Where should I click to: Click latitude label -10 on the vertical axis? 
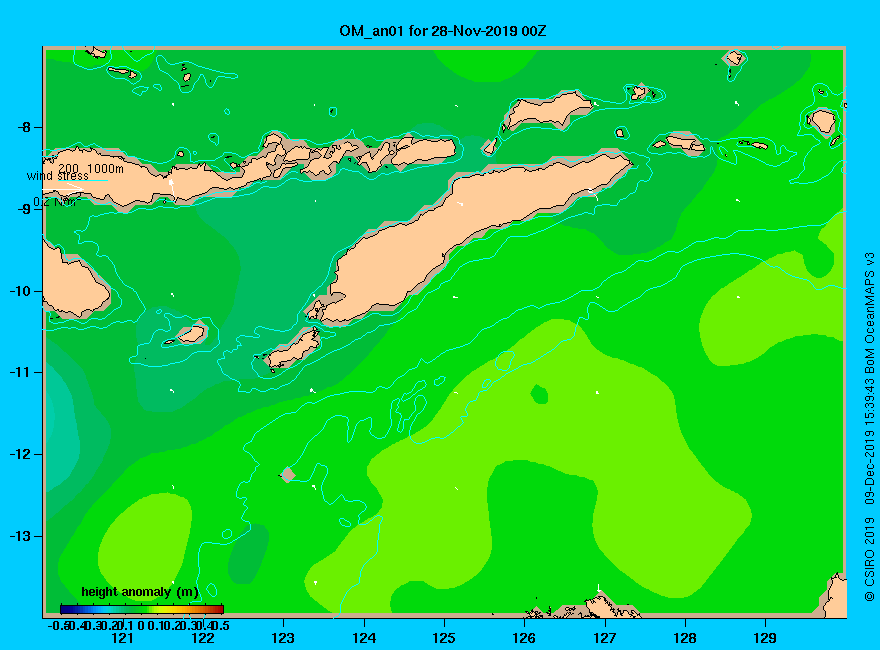[x=21, y=291]
